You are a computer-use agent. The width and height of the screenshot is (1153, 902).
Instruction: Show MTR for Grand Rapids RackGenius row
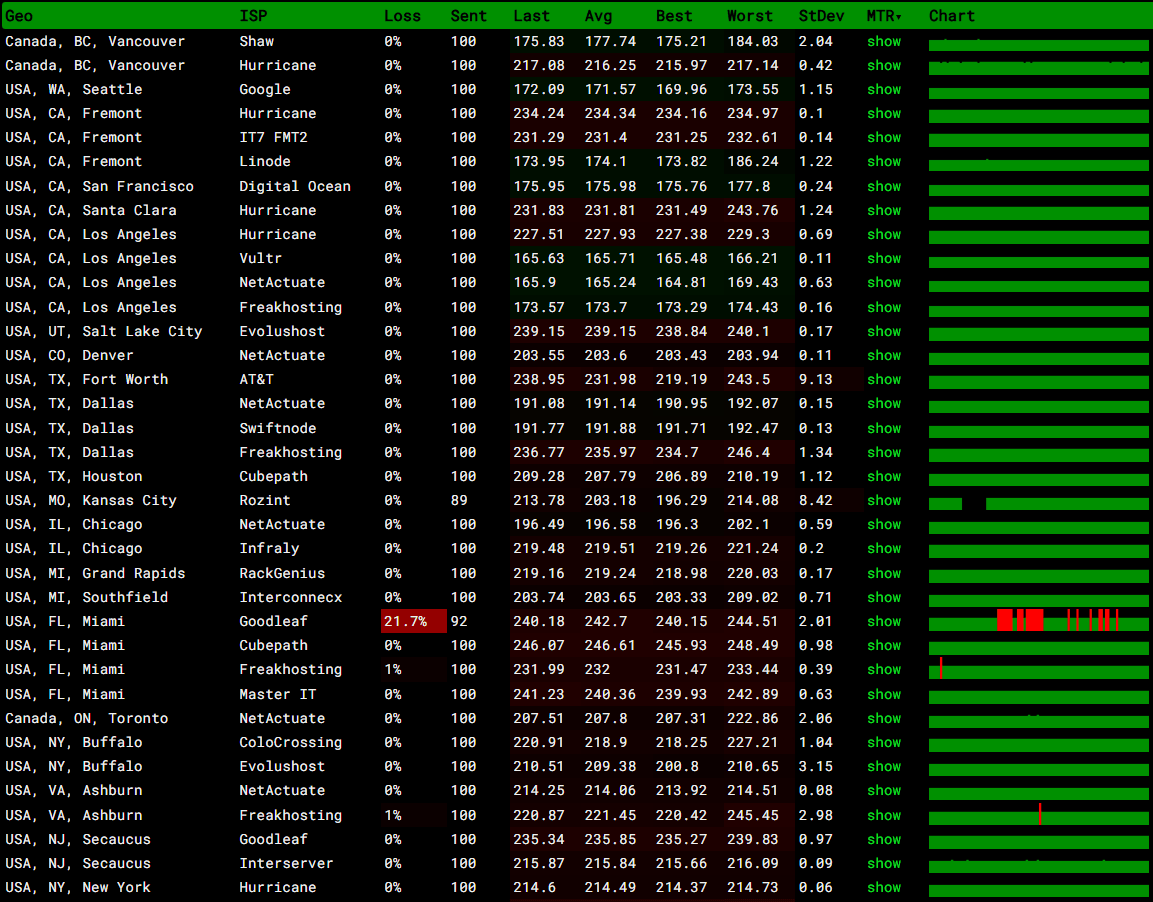coord(884,573)
